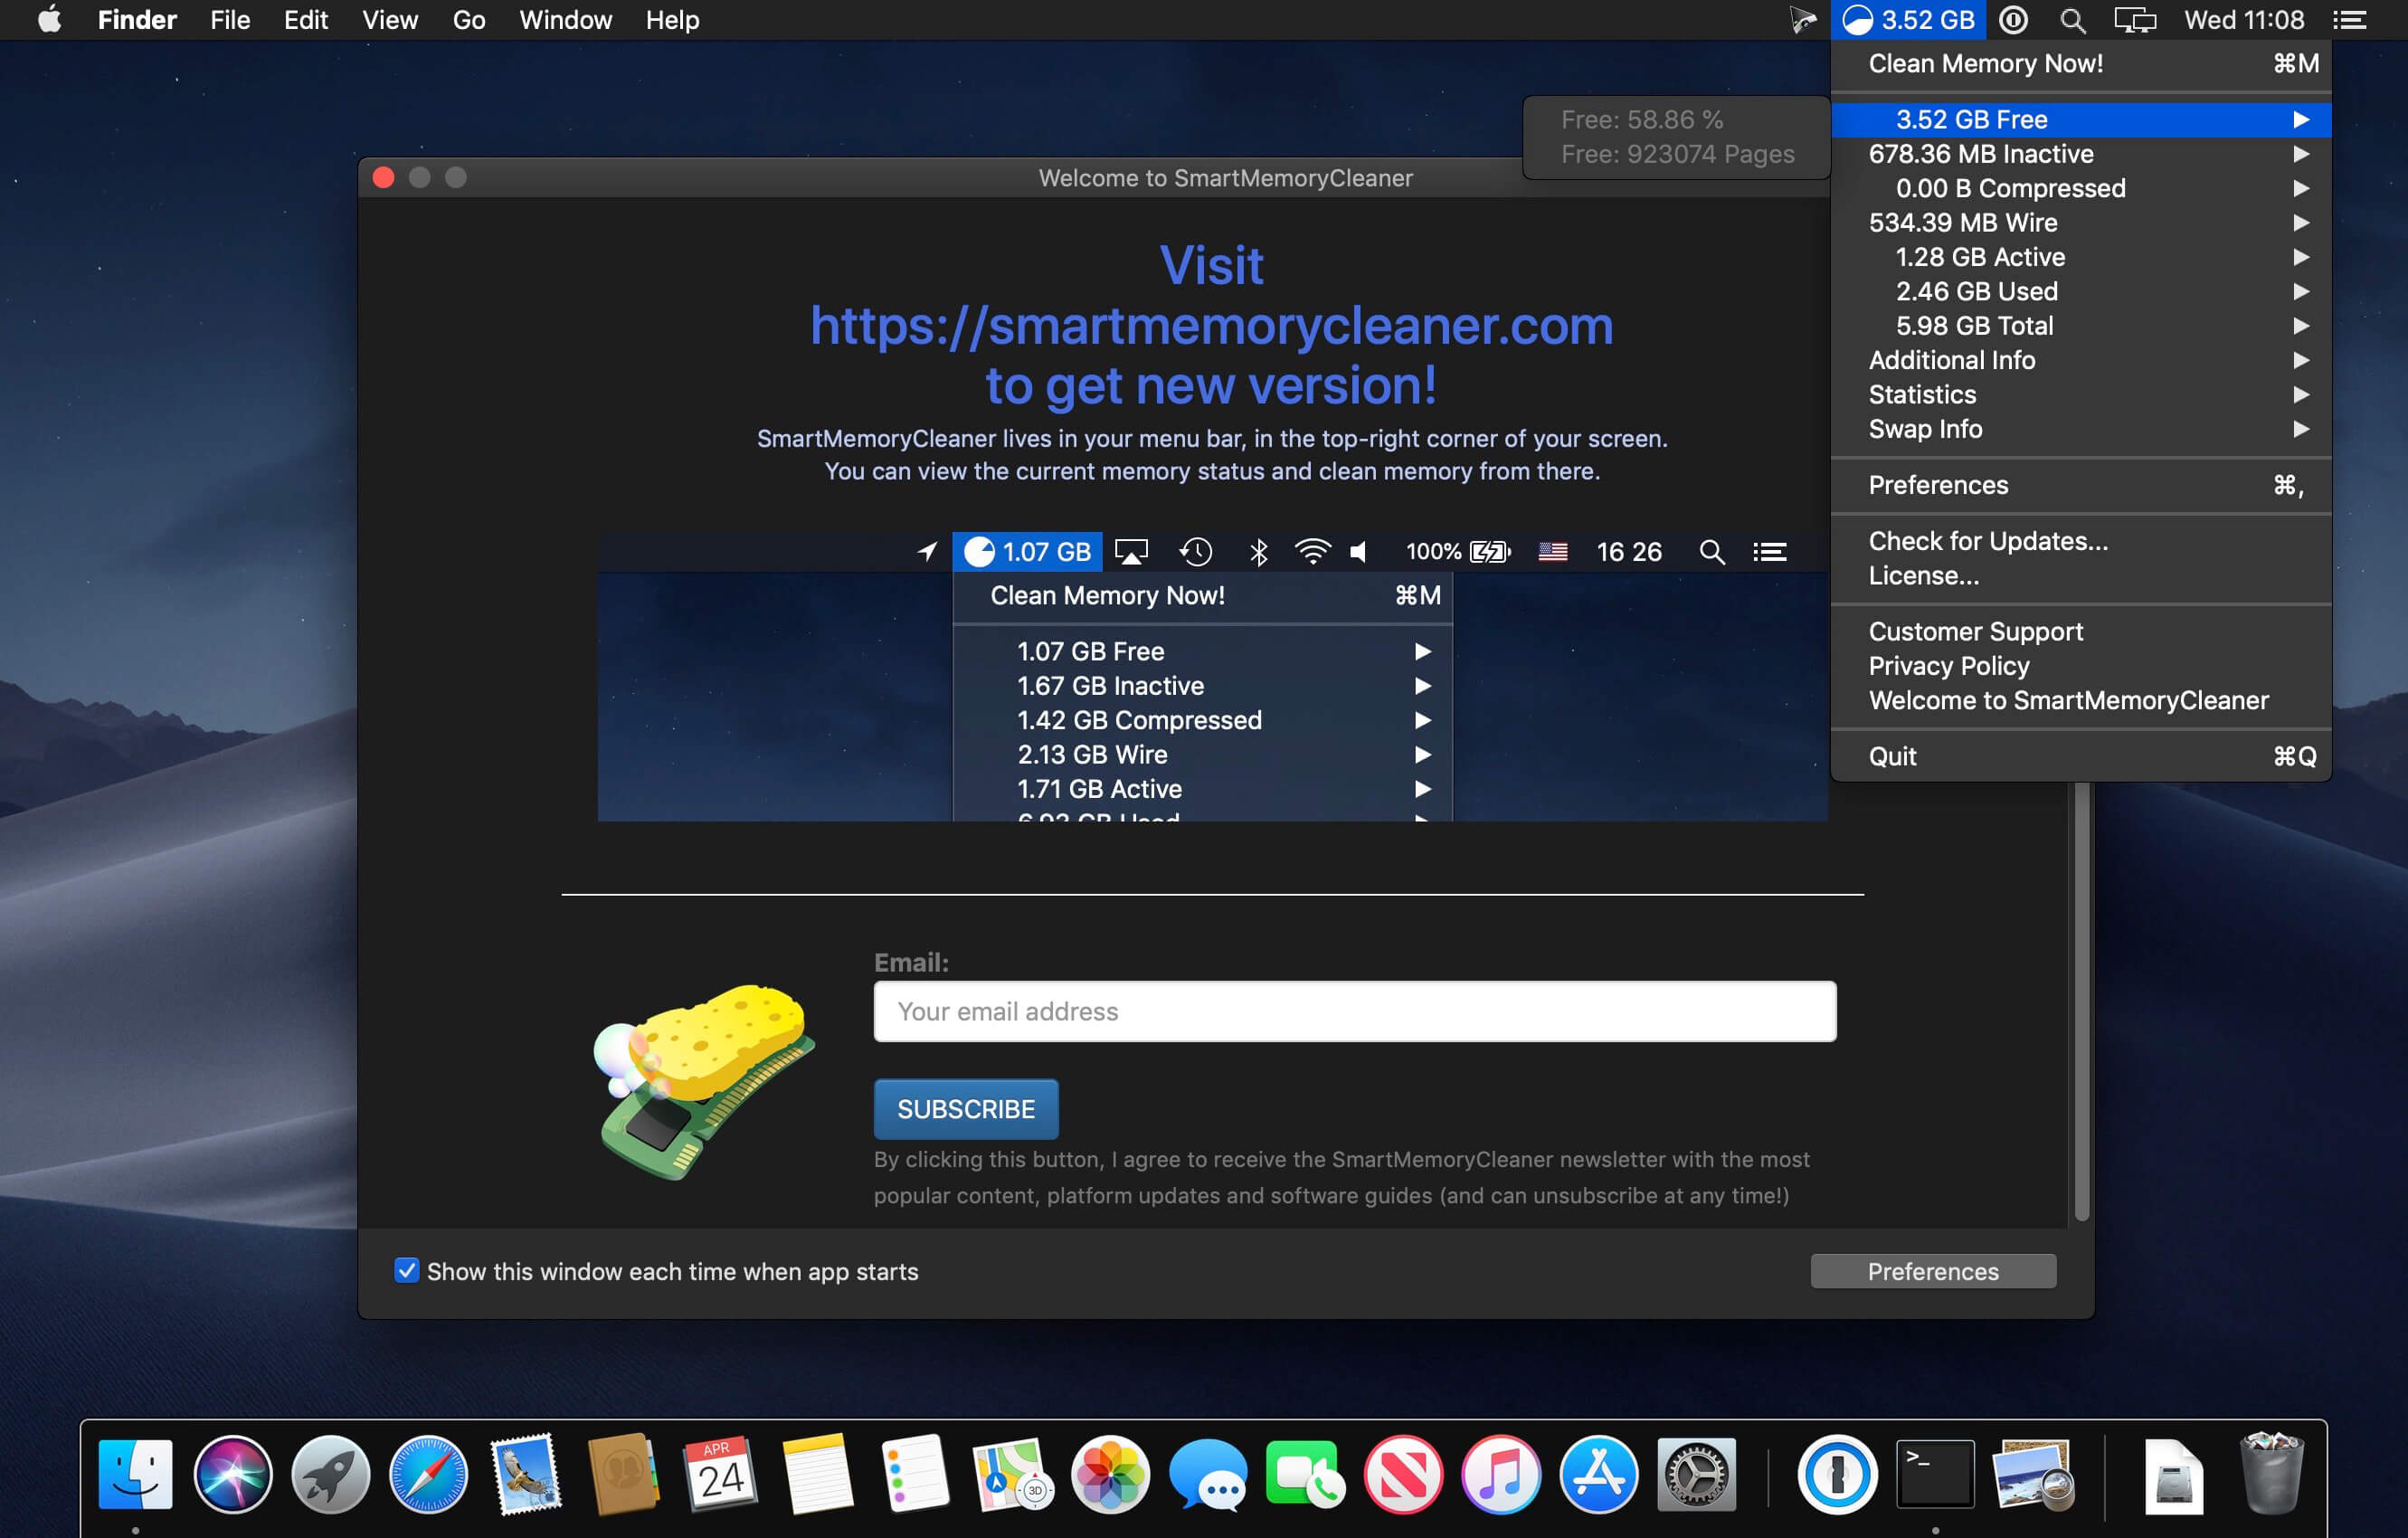Open Reminders list icon in Dock

915,1474
